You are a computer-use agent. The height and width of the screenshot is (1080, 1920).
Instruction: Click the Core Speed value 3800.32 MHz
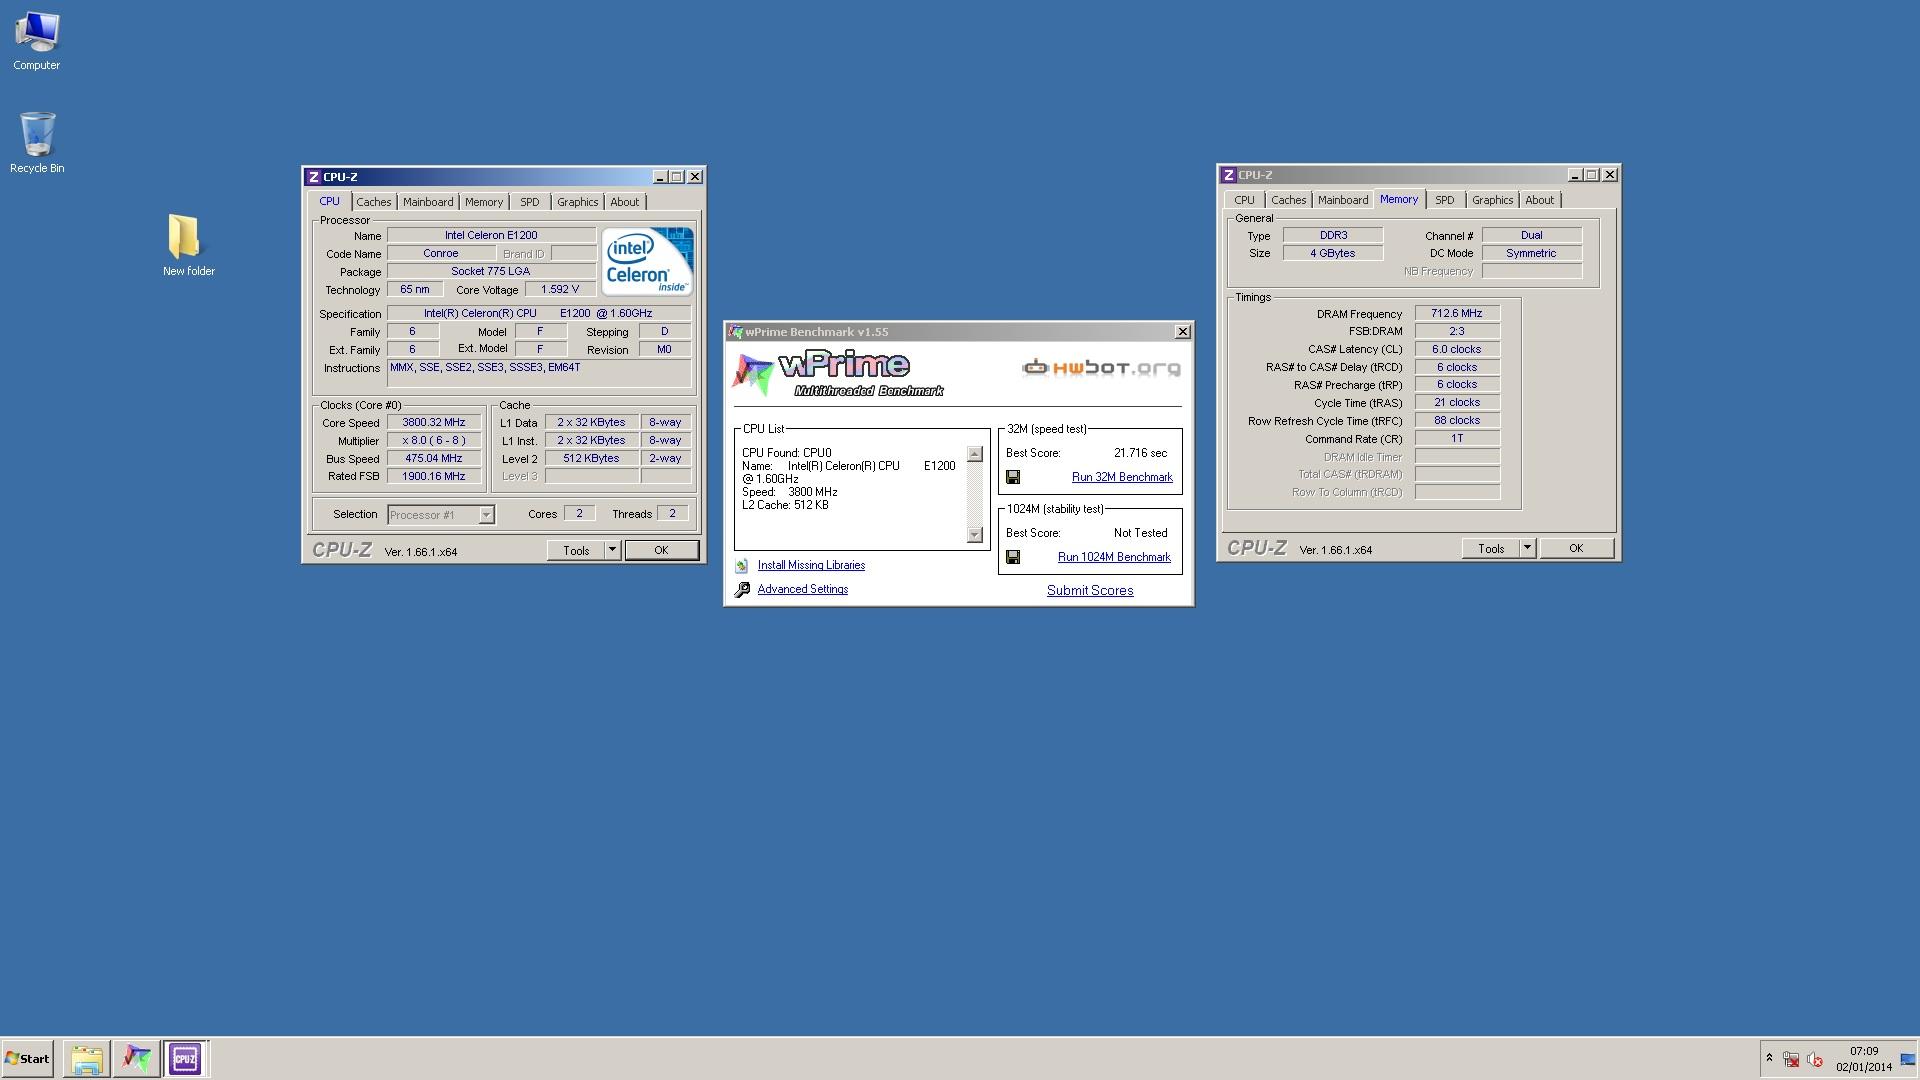coord(434,423)
